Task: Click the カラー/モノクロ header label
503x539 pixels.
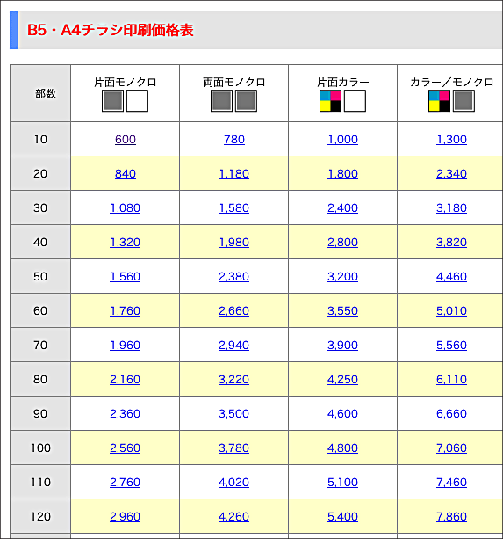Action: (x=451, y=82)
